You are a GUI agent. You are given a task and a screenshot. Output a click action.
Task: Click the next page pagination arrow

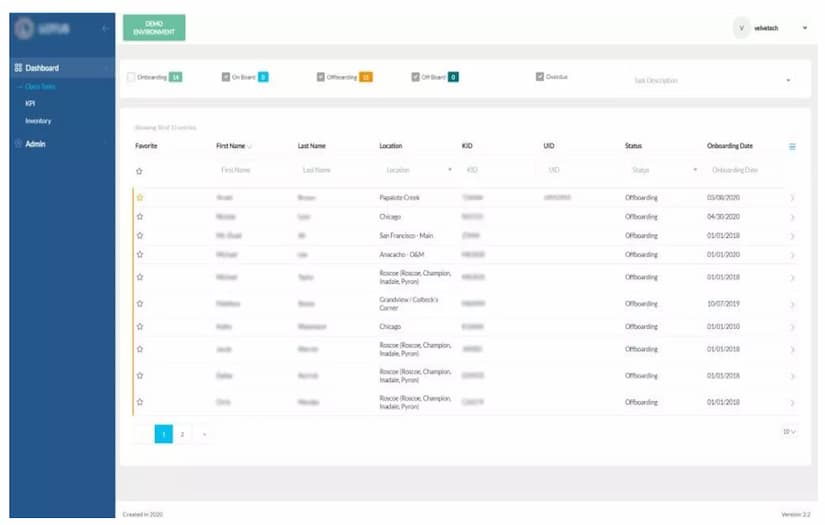tap(204, 434)
